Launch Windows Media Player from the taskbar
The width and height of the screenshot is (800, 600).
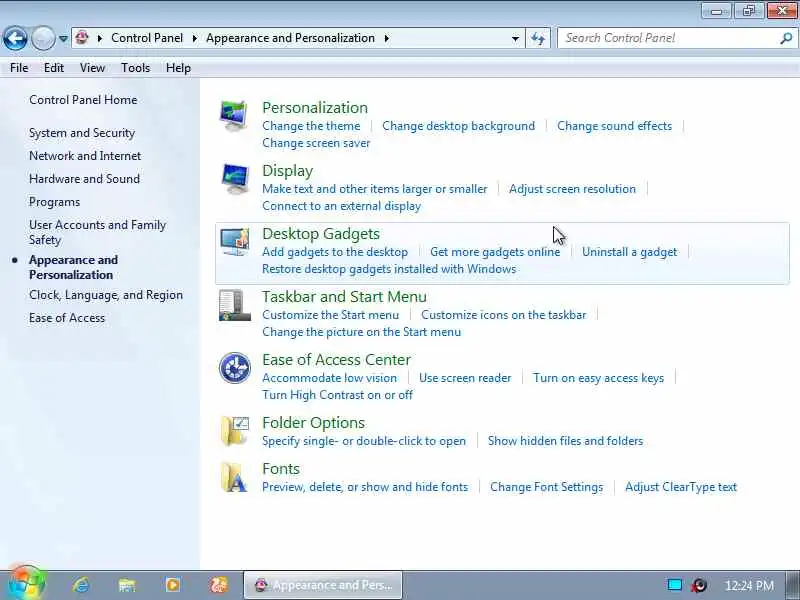click(172, 585)
